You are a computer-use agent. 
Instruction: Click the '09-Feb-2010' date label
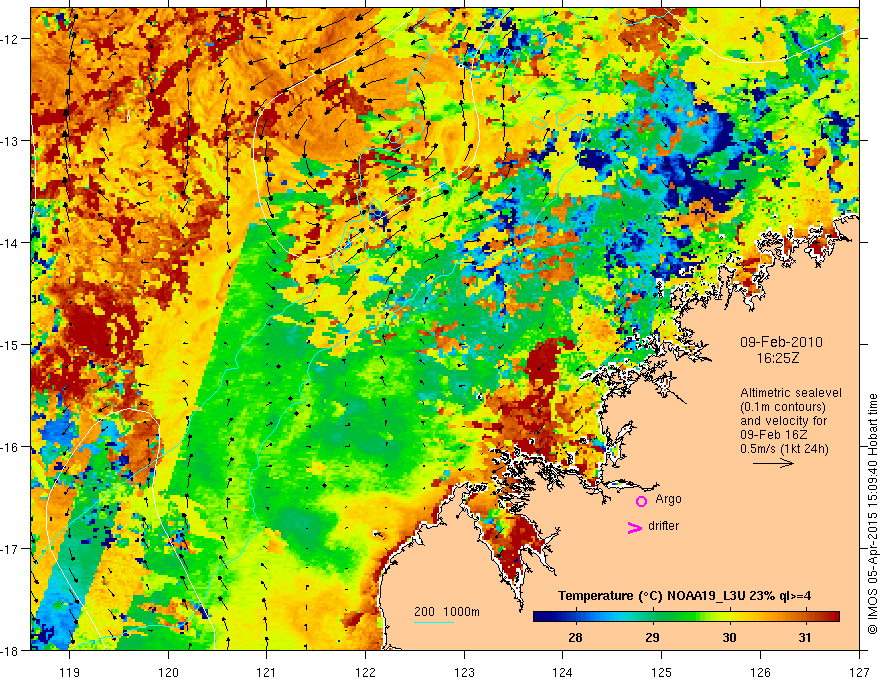[x=781, y=342]
